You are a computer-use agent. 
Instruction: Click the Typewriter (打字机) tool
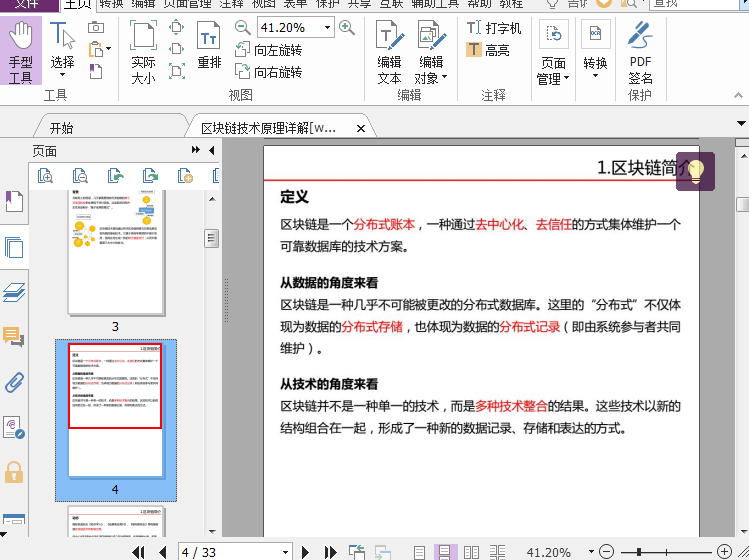[x=494, y=28]
